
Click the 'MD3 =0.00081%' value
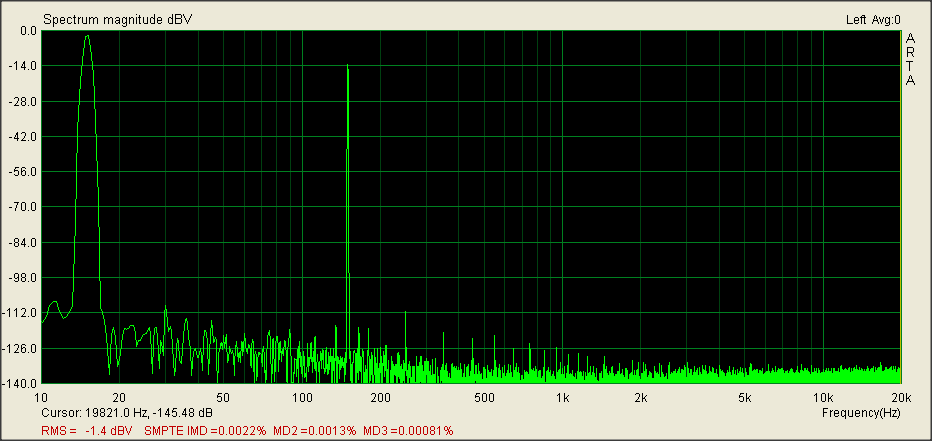[408, 430]
